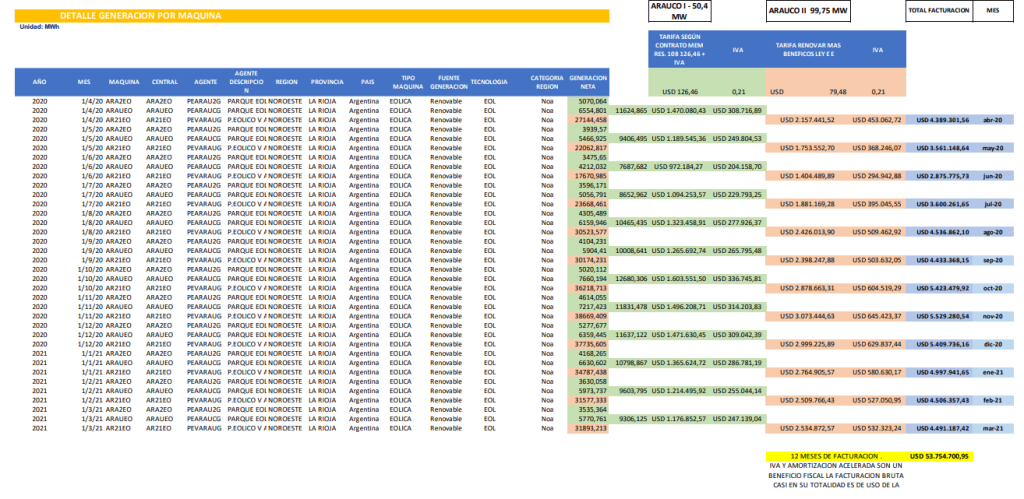Select the TARIFA RENOVAR MAS BENEFICOS header
The width and height of the screenshot is (1024, 499).
(x=808, y=50)
